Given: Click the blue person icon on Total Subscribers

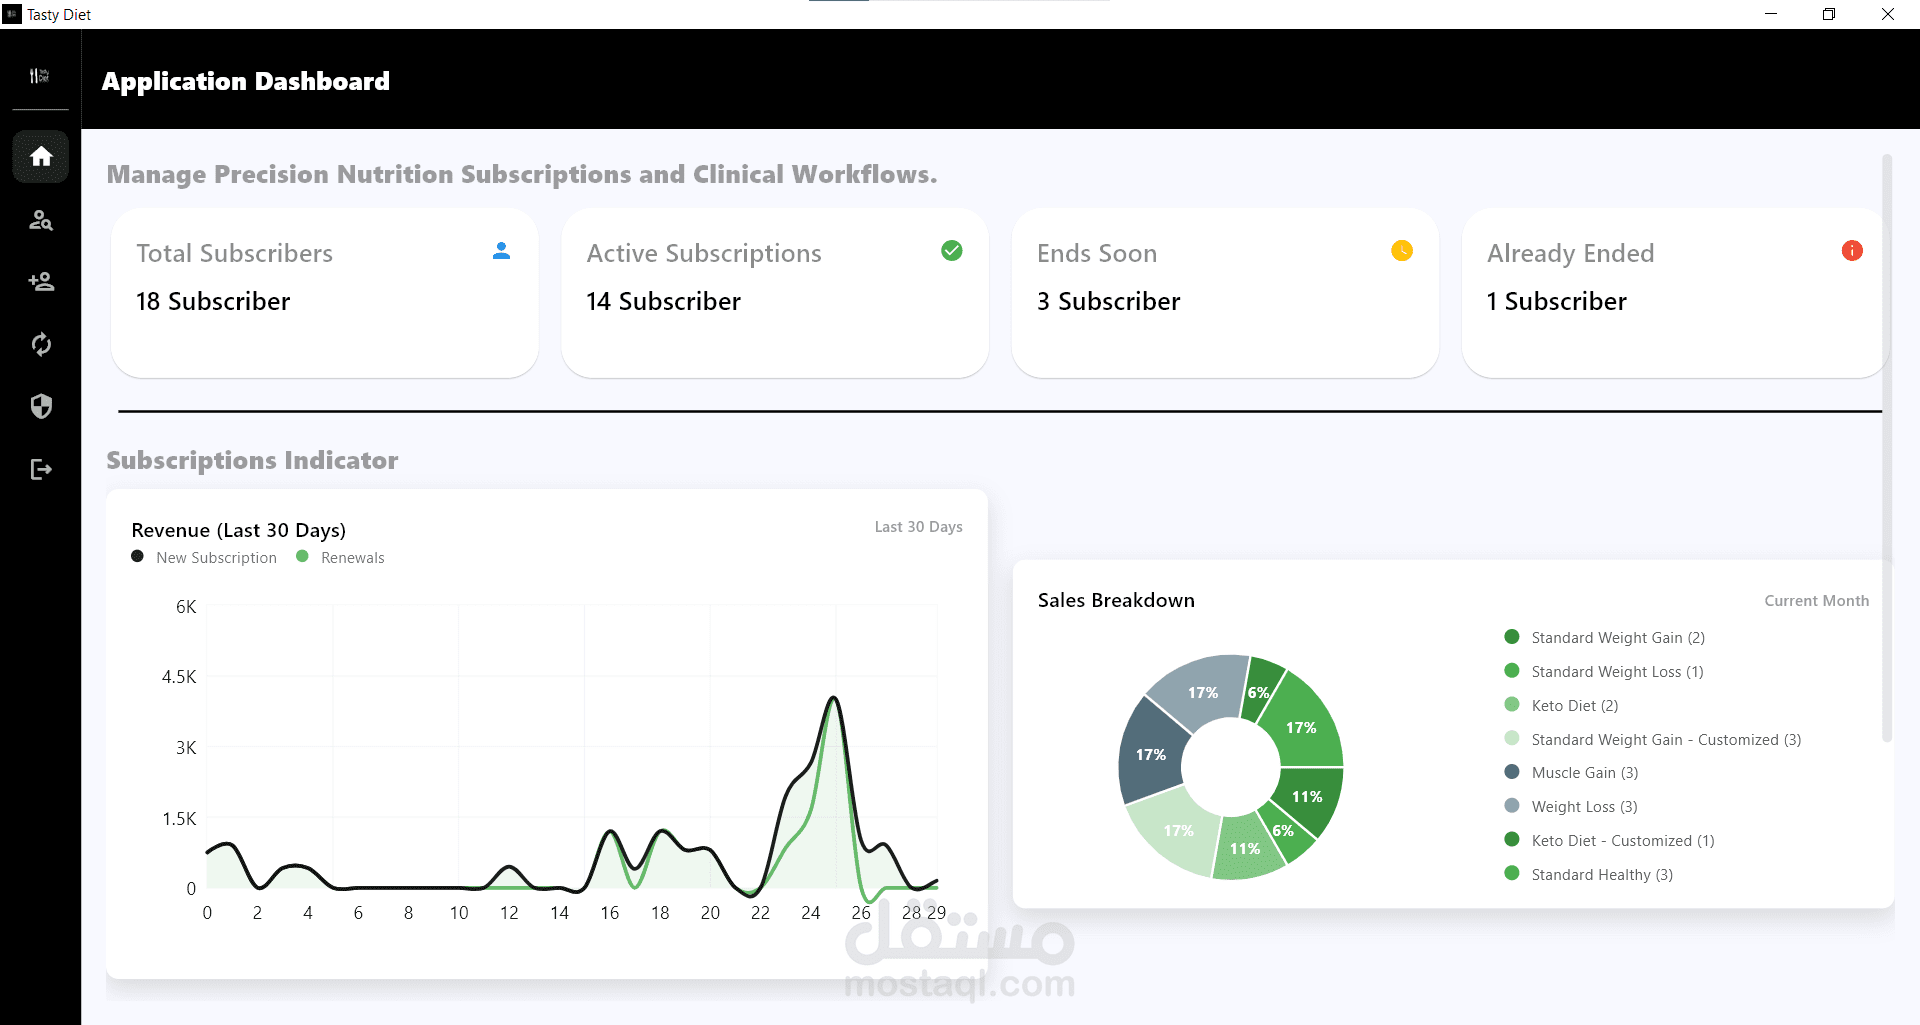Looking at the screenshot, I should pos(502,251).
